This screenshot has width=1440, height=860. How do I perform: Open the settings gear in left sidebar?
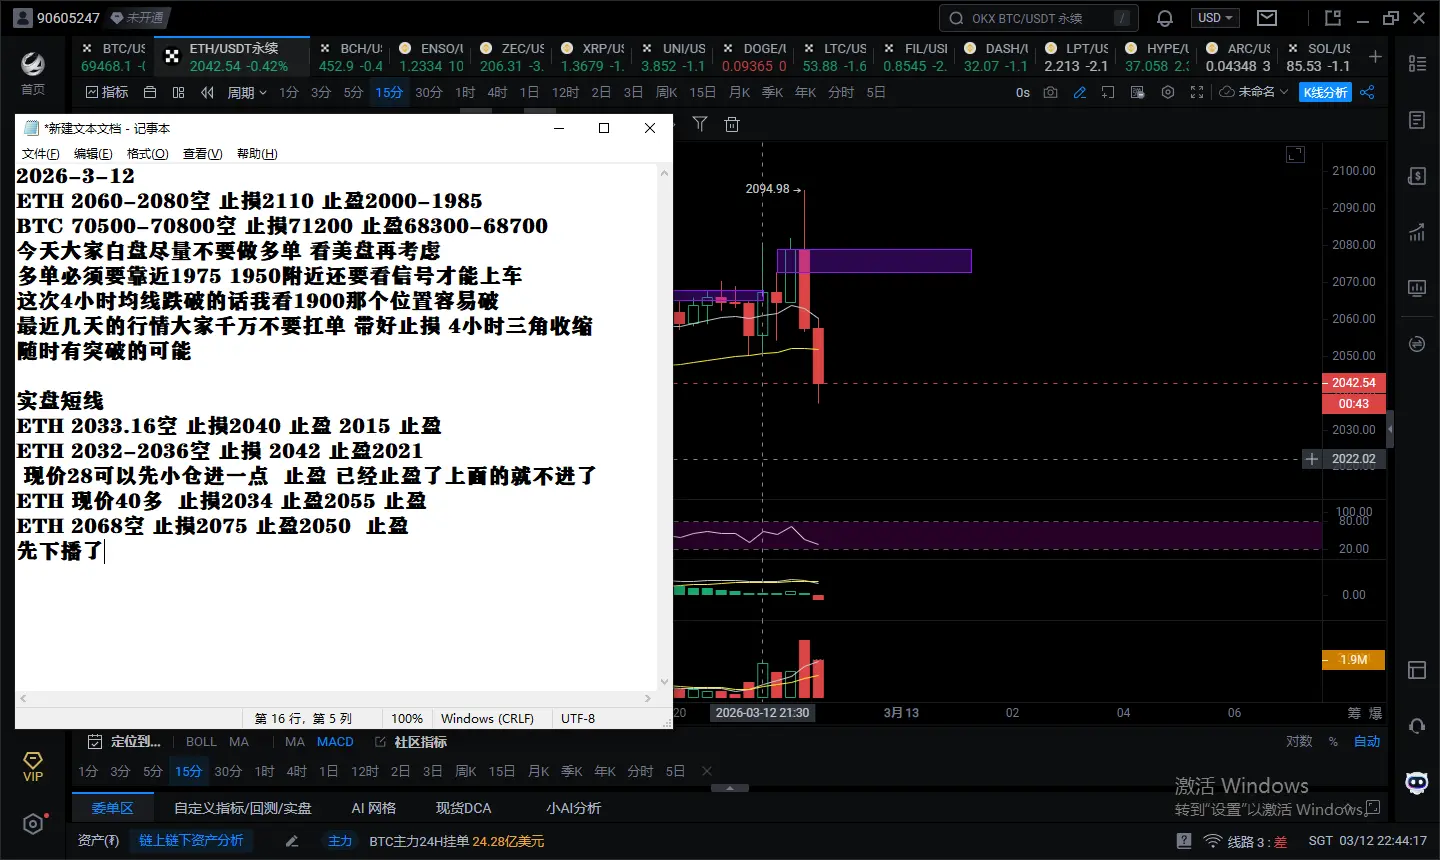[33, 824]
